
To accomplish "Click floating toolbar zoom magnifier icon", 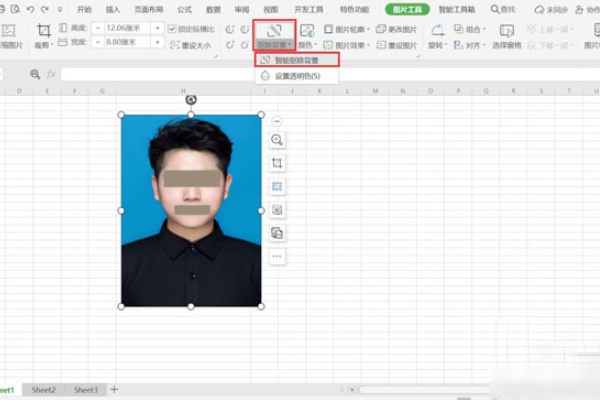I will [x=277, y=140].
